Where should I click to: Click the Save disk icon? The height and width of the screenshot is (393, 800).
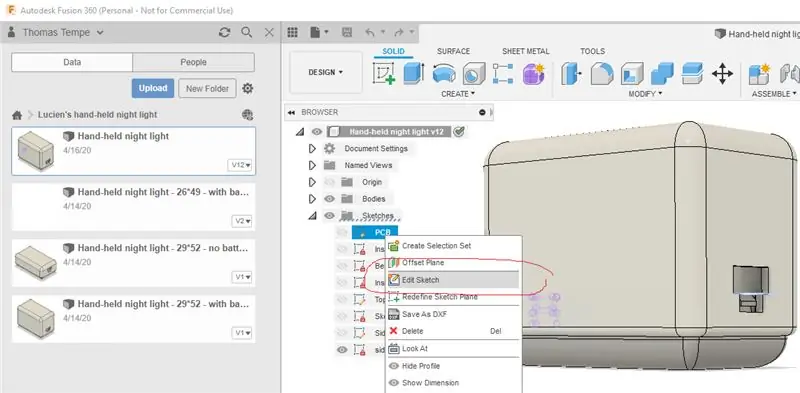tap(347, 32)
